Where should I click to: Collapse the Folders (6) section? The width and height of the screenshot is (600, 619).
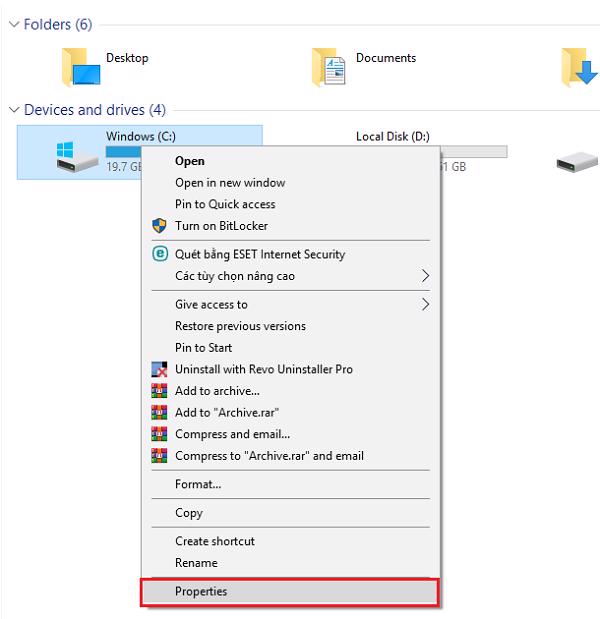pyautogui.click(x=12, y=25)
